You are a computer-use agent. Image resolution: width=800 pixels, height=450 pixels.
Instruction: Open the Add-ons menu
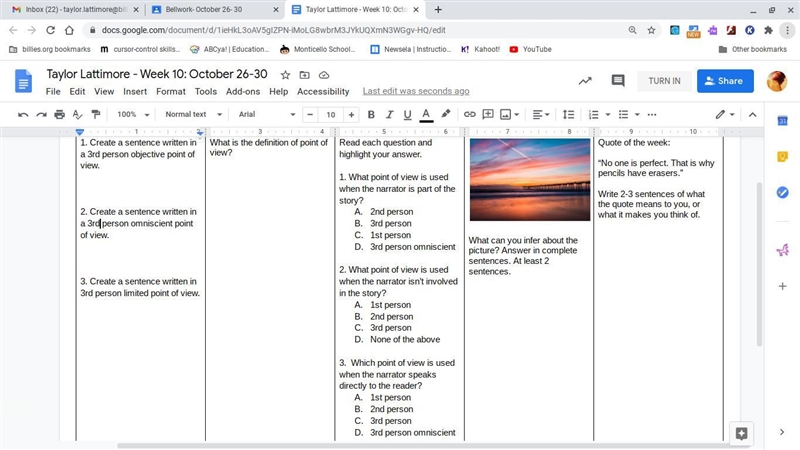point(243,91)
